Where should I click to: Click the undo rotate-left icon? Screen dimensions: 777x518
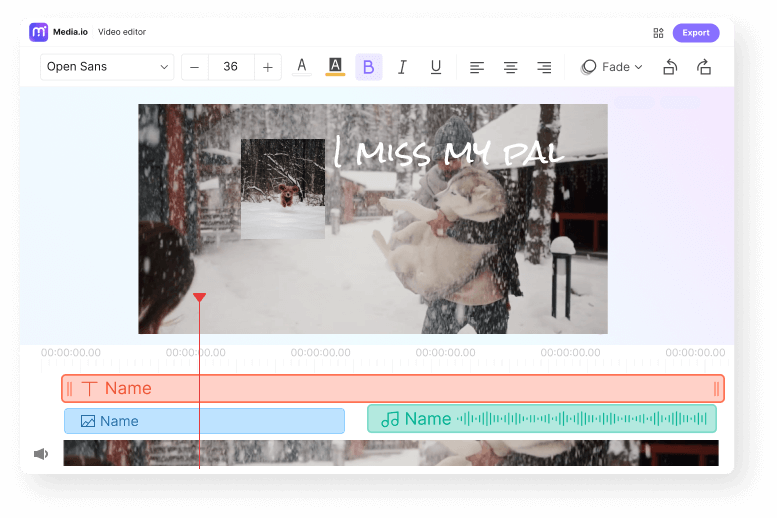pyautogui.click(x=670, y=67)
